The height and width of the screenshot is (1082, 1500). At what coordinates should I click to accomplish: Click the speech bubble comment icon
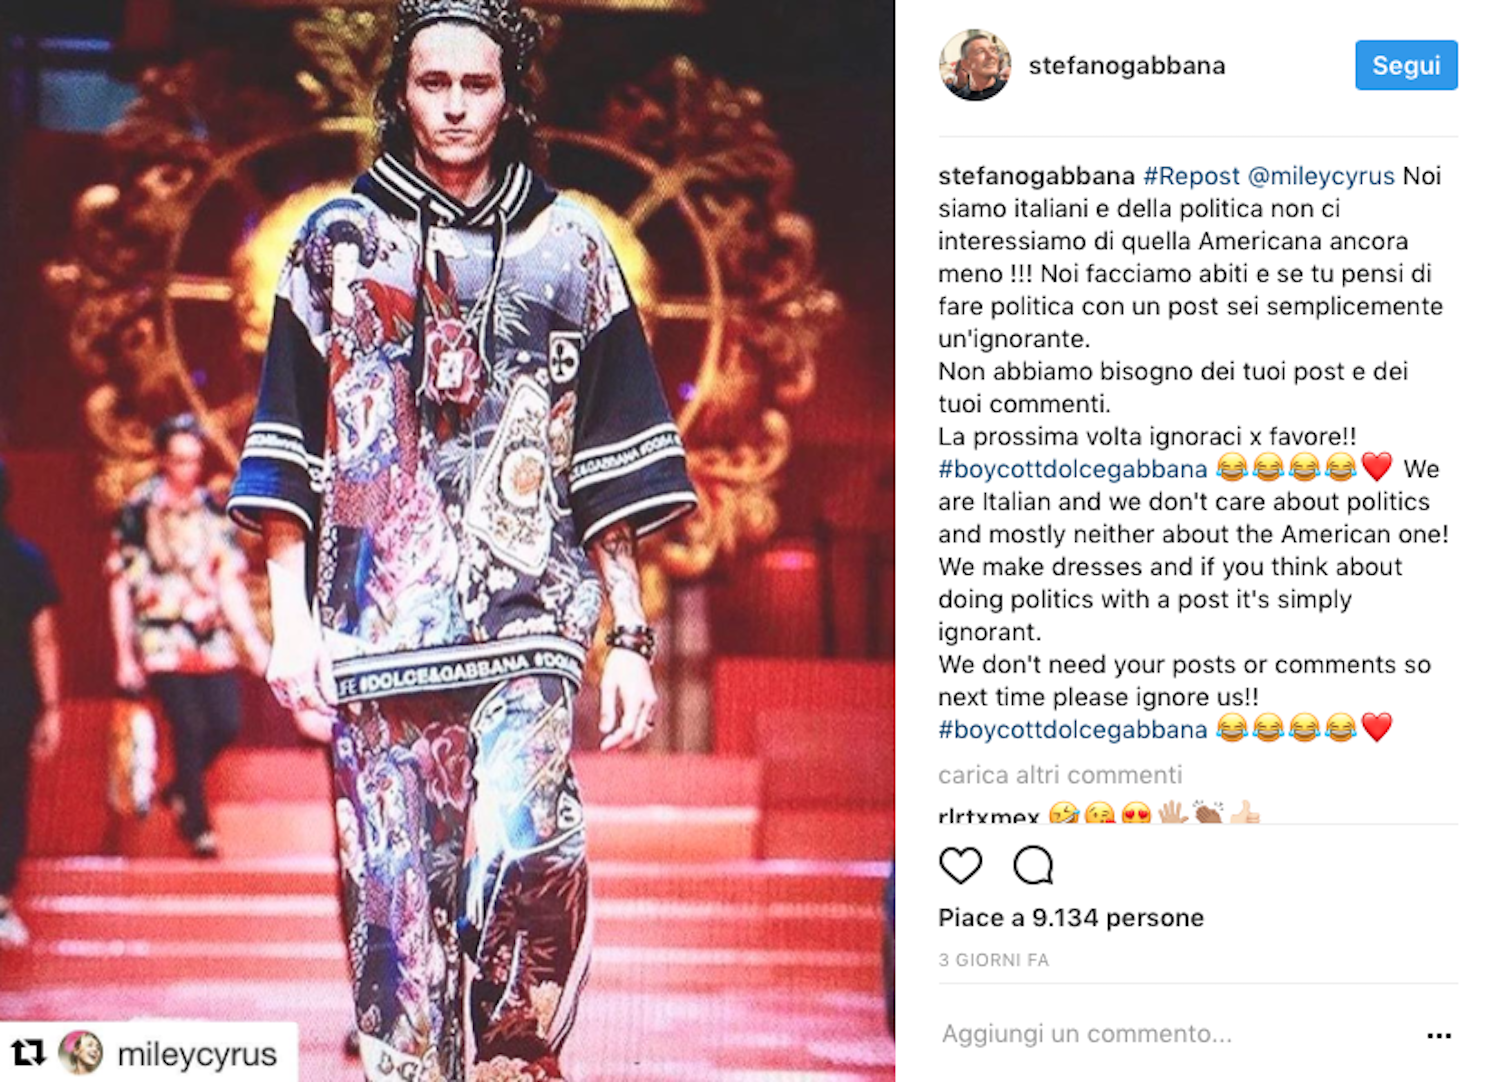point(1033,866)
